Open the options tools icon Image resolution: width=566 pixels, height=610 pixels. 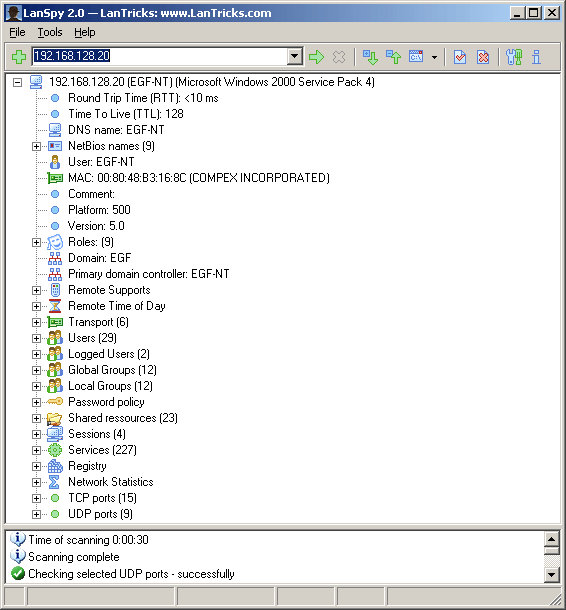pos(514,57)
